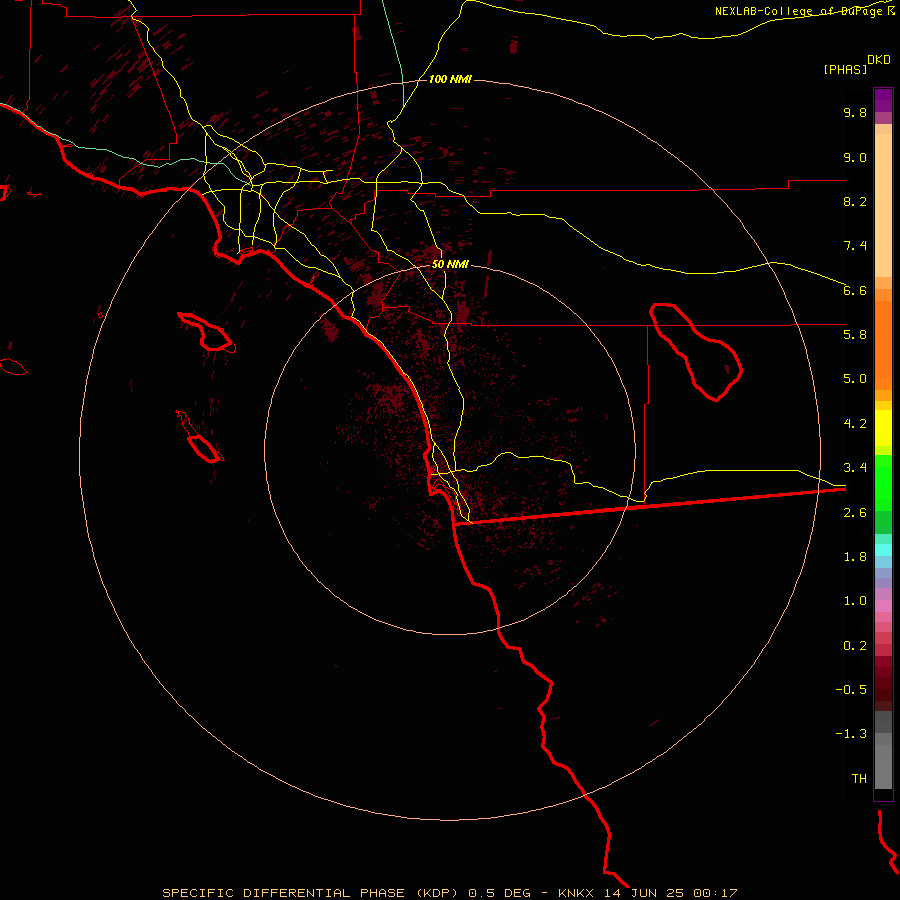900x900 pixels.
Task: Click the 3.4 legend value
Action: [x=855, y=468]
